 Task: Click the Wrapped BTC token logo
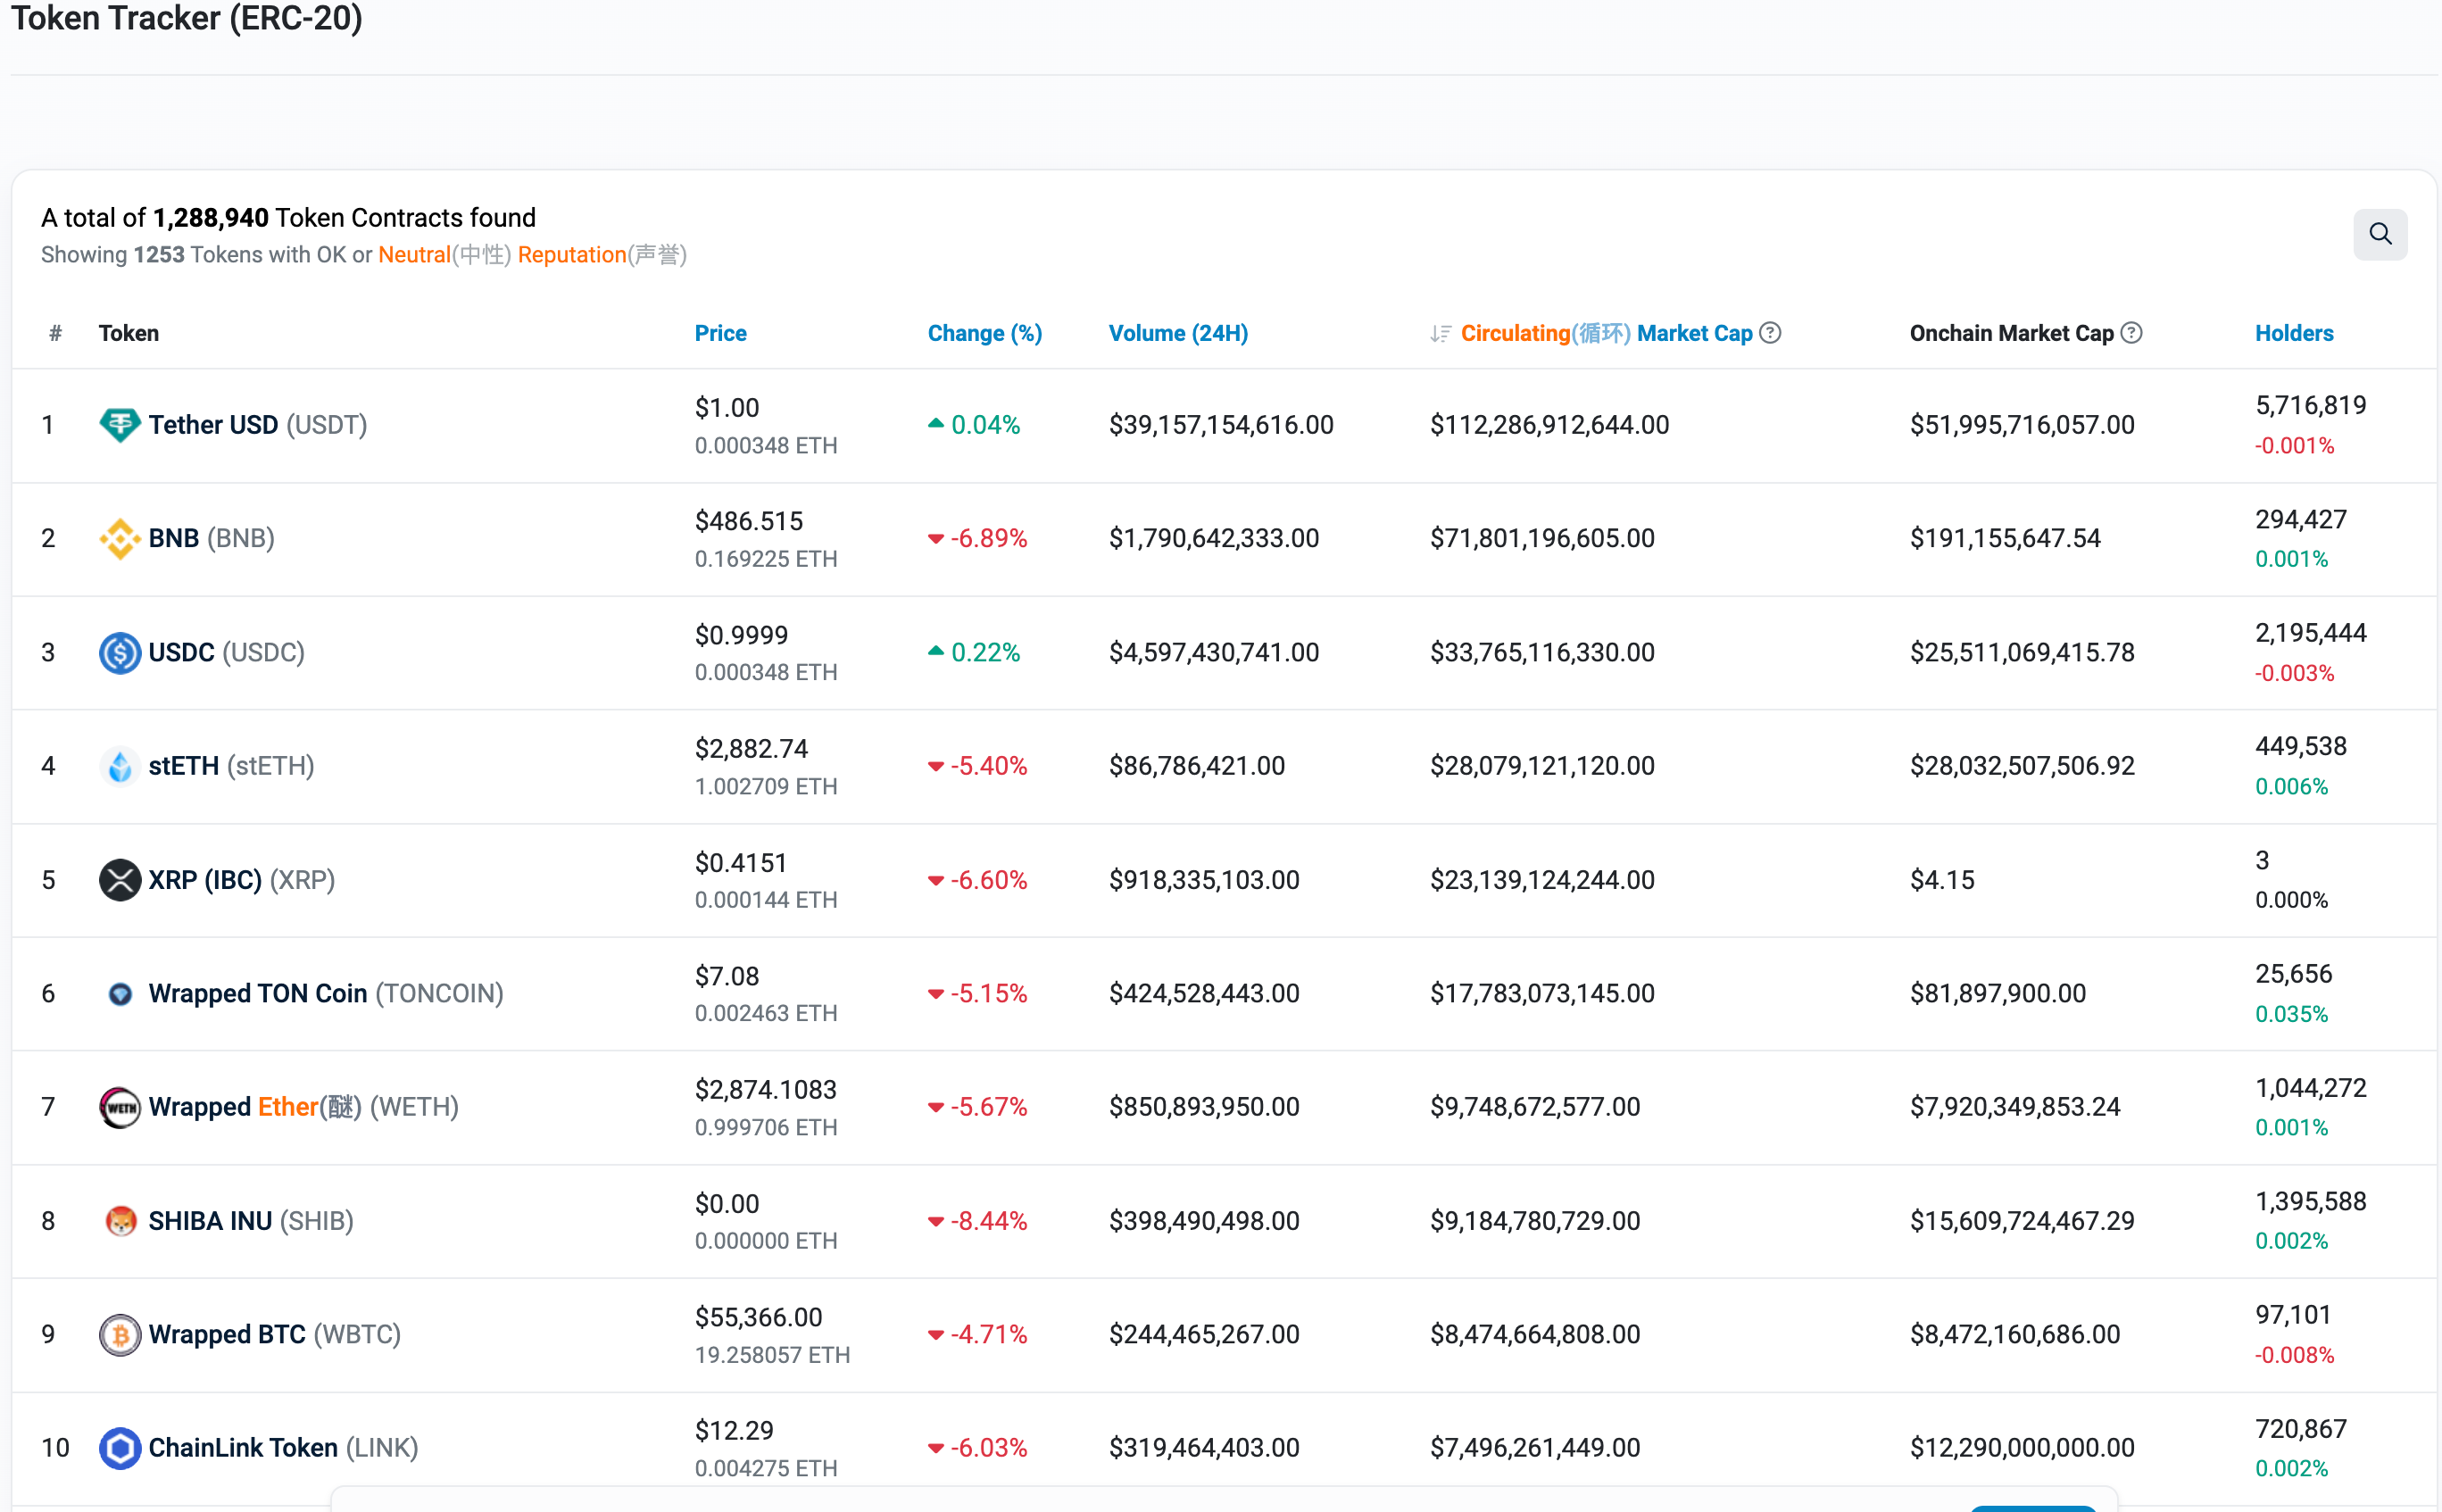[120, 1335]
